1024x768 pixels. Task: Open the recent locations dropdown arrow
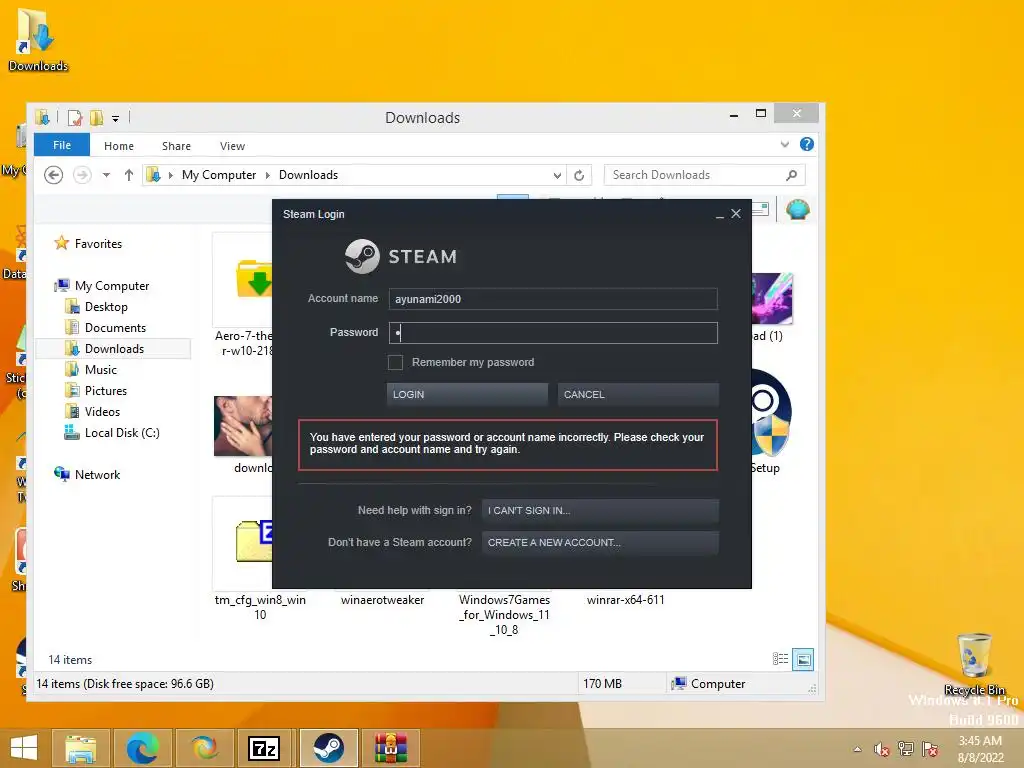106,175
